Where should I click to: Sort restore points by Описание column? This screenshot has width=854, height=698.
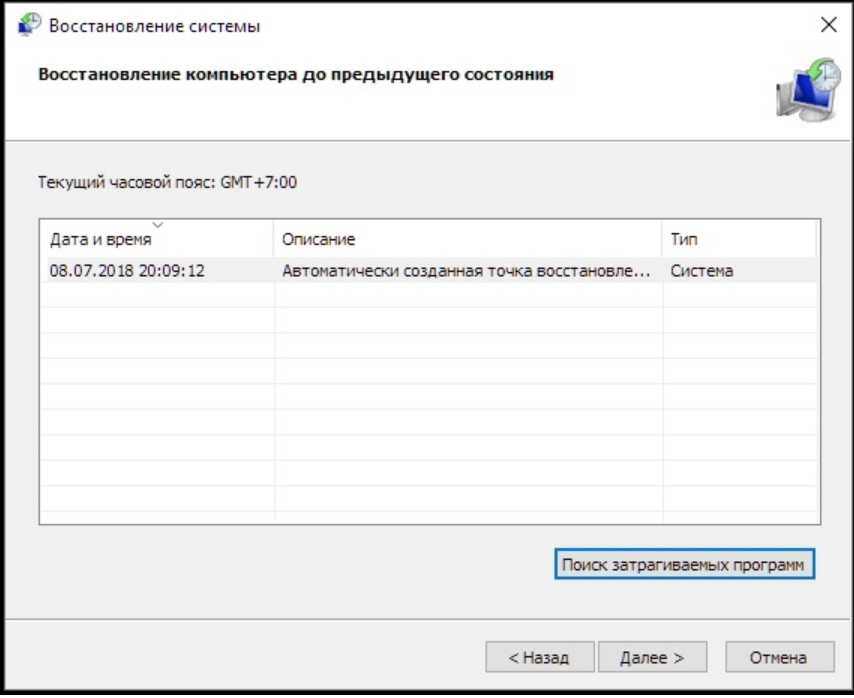coord(318,240)
